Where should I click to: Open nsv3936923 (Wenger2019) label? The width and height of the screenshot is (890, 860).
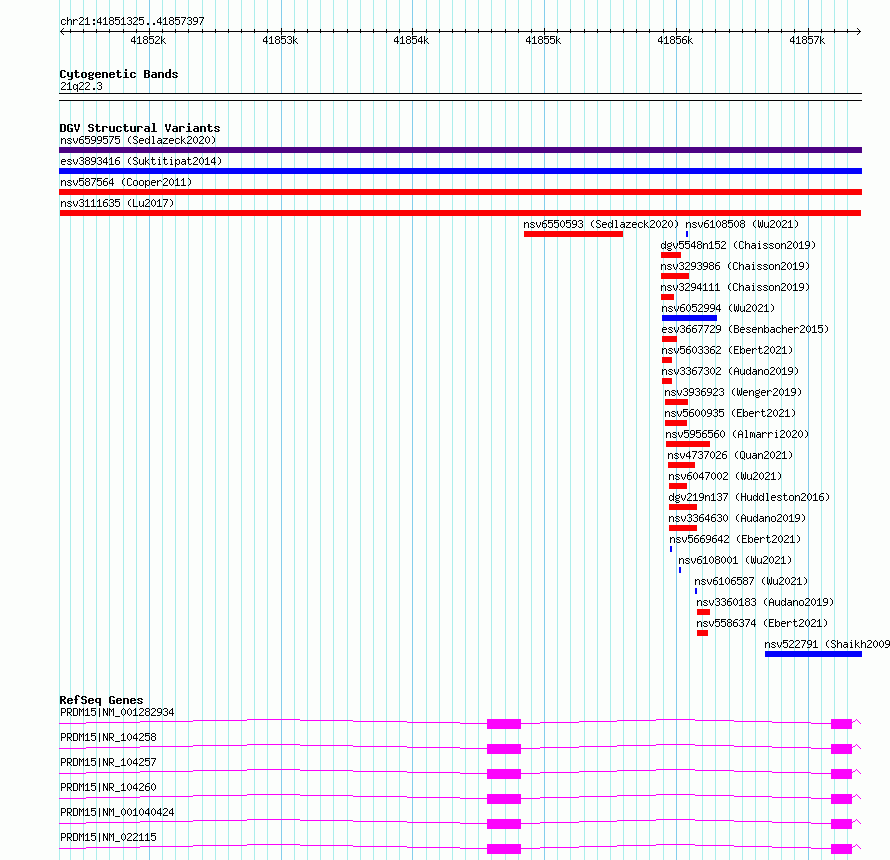tap(733, 392)
